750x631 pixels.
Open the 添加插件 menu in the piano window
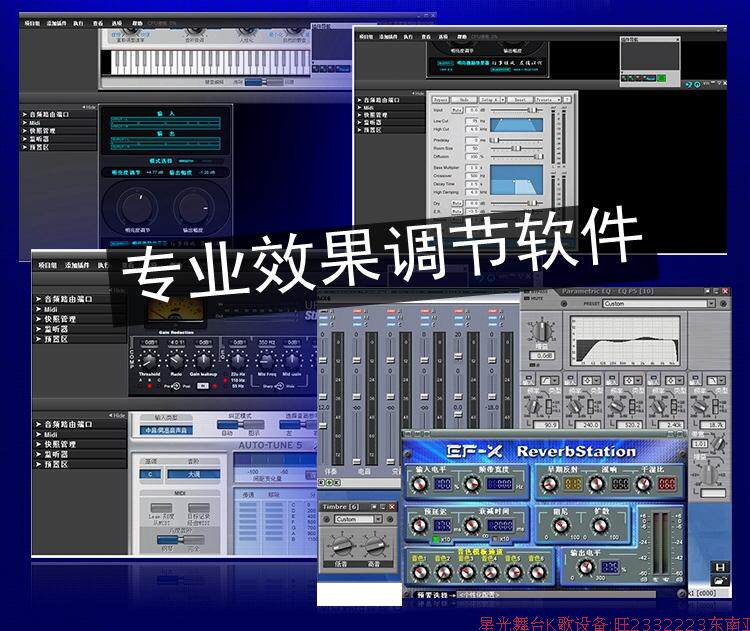(x=56, y=23)
